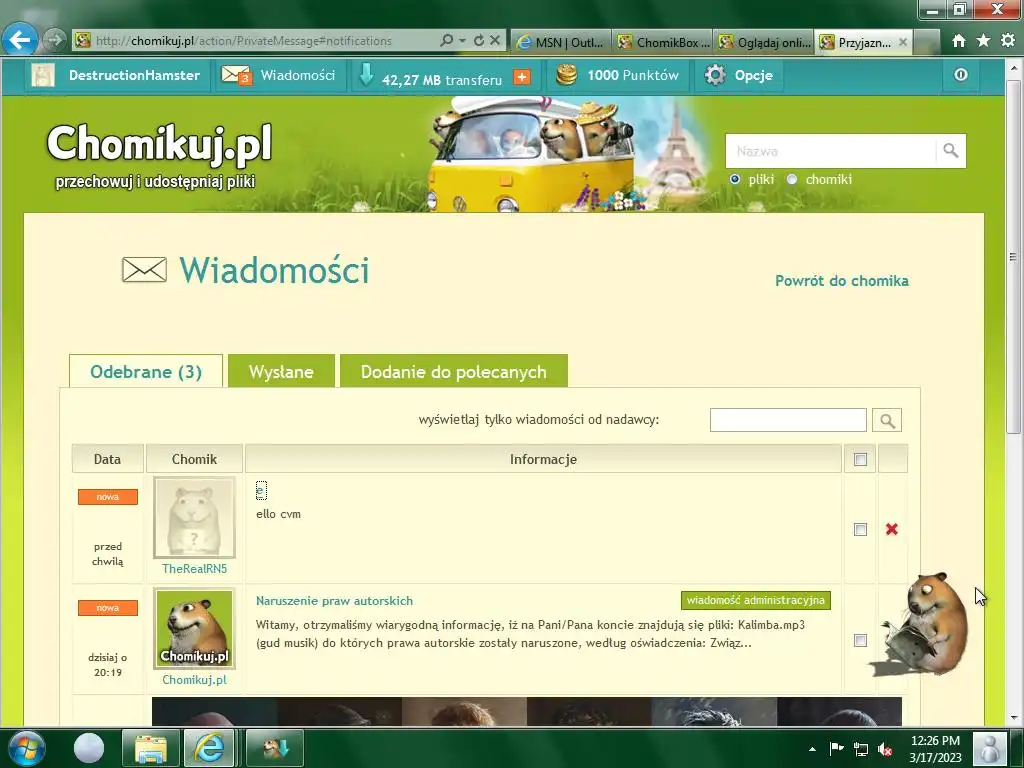Open browser Tools gear icon
Image resolution: width=1024 pixels, height=768 pixels.
1008,40
